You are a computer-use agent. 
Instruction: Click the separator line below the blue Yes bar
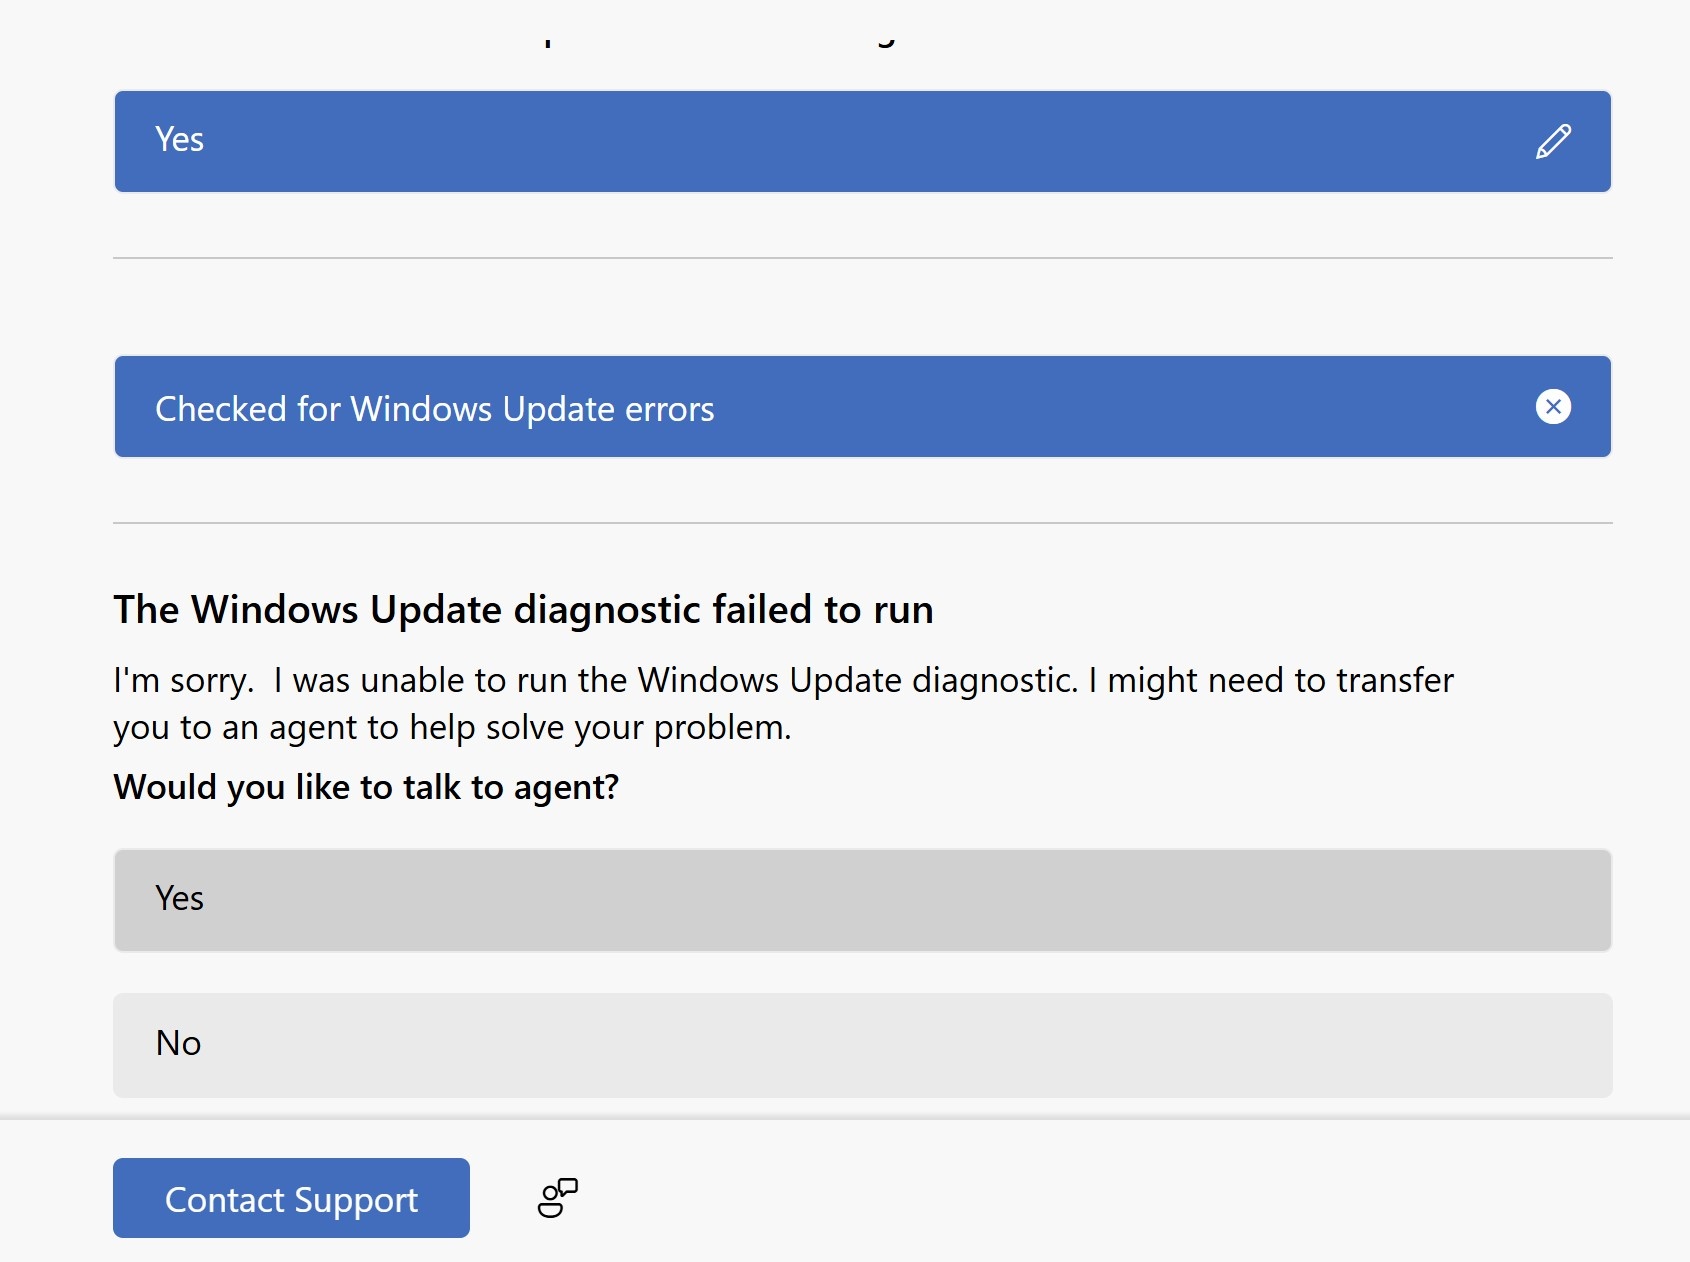862,258
